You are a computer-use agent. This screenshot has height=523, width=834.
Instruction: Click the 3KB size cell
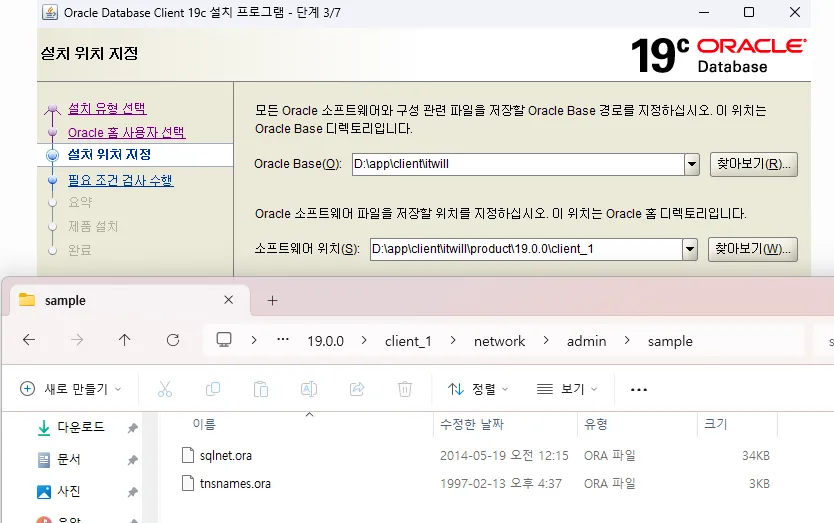(x=759, y=483)
